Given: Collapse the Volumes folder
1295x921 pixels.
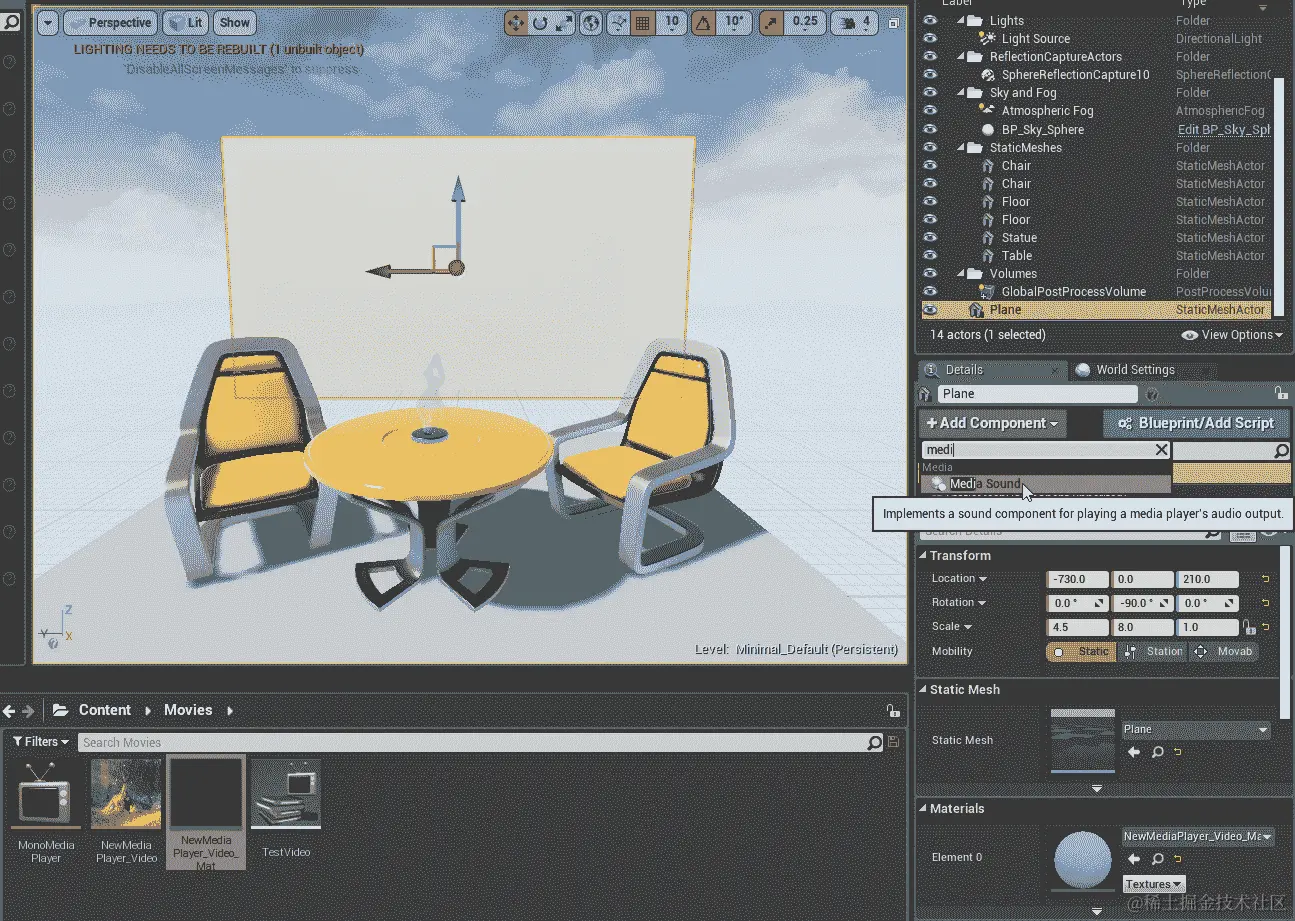Looking at the screenshot, I should (961, 273).
